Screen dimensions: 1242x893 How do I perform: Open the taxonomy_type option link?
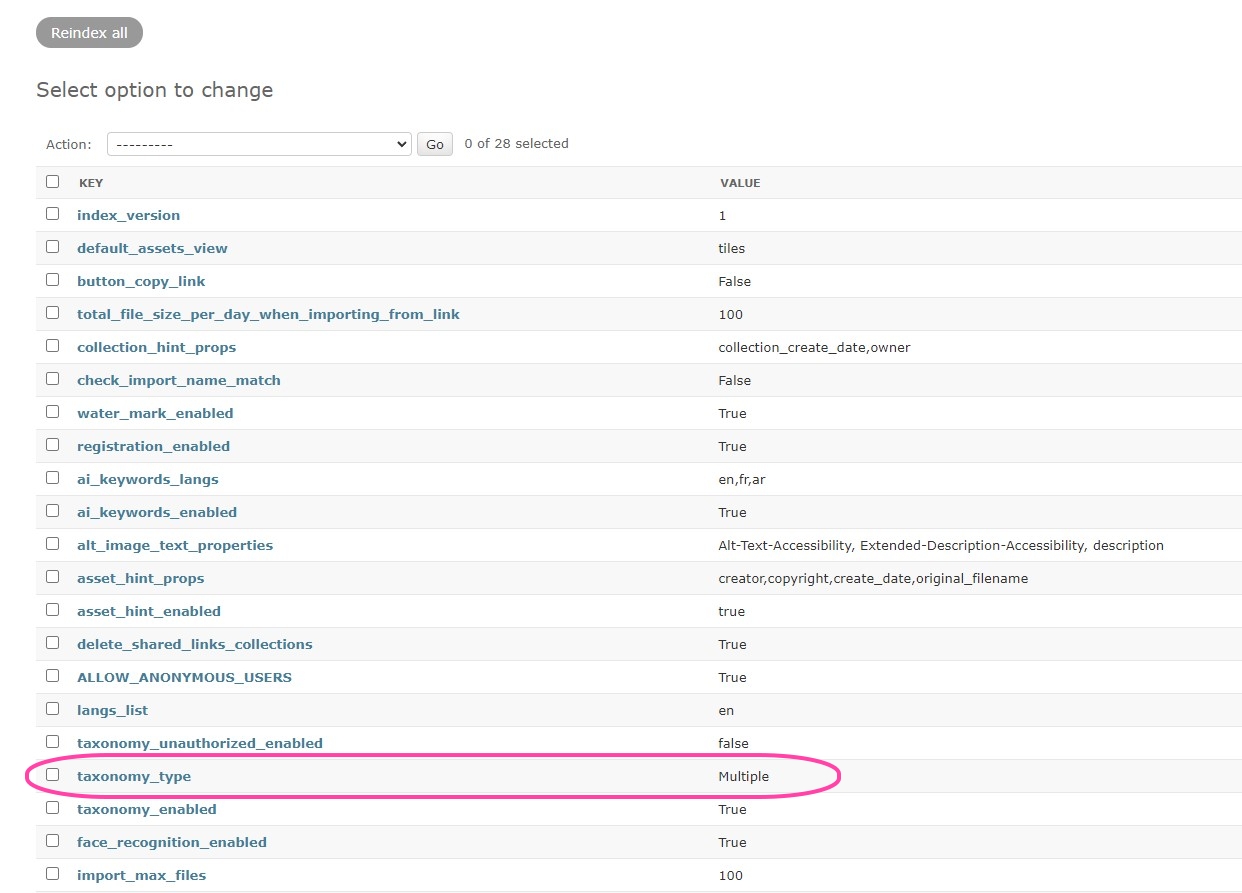tap(134, 776)
